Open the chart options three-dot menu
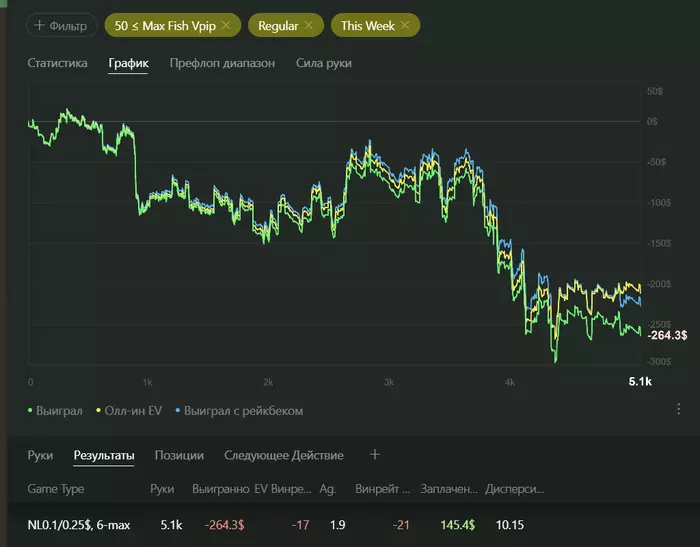Viewport: 700px width, 547px height. point(679,409)
